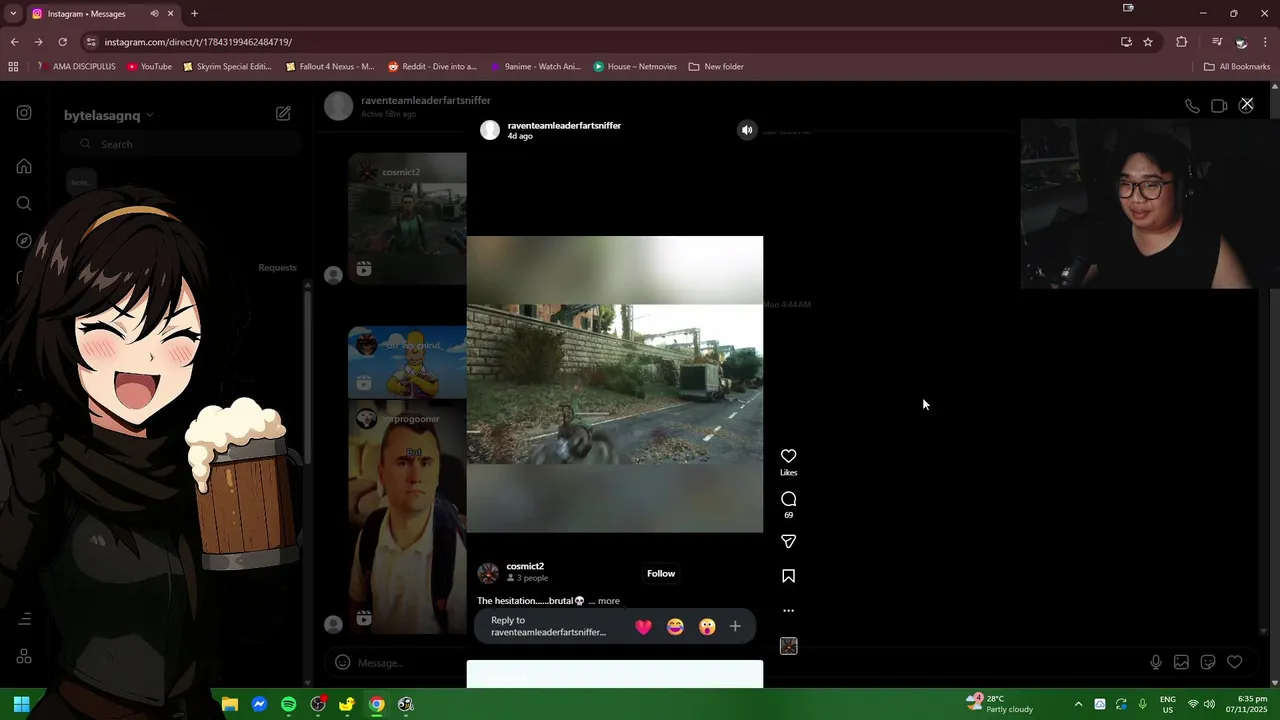React with the red heart emoji

tap(643, 627)
